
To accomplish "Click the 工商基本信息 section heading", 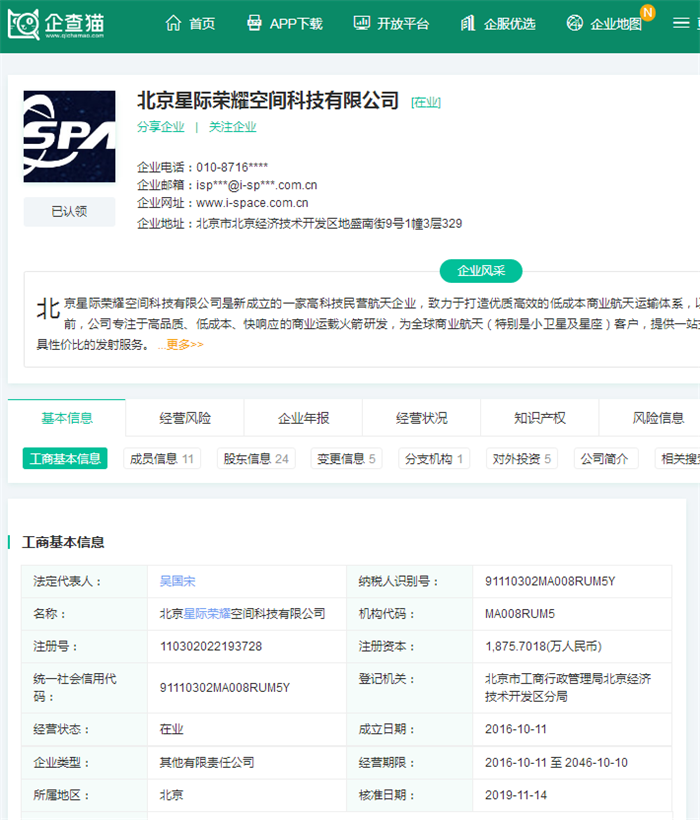I will pos(63,542).
